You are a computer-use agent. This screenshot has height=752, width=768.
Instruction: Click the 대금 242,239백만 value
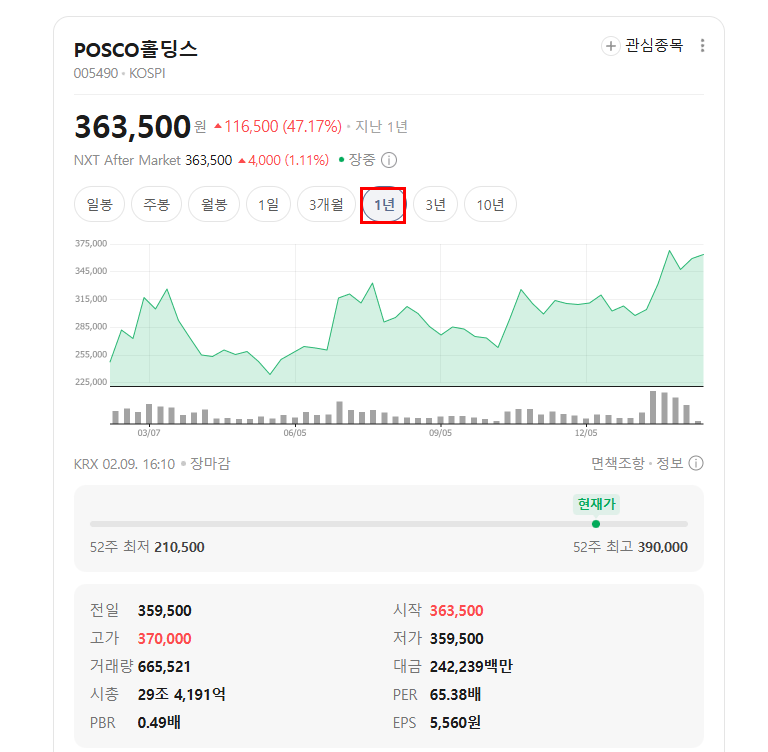[x=471, y=666]
